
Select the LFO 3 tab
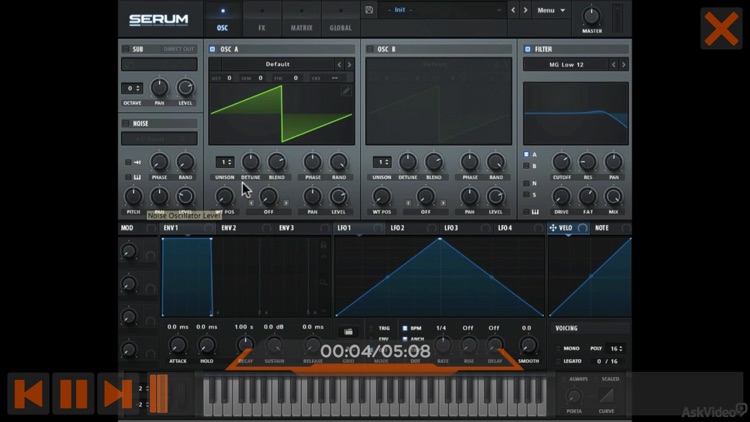click(x=451, y=228)
